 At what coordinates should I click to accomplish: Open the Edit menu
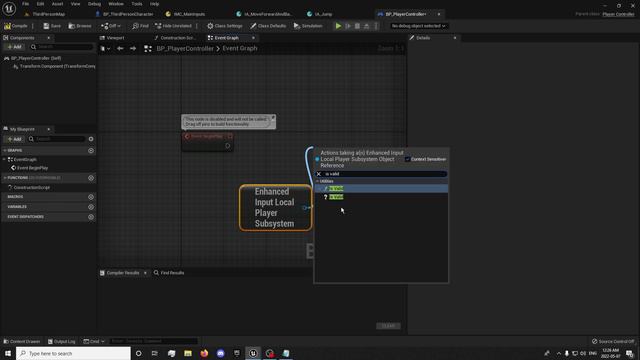coord(40,4)
